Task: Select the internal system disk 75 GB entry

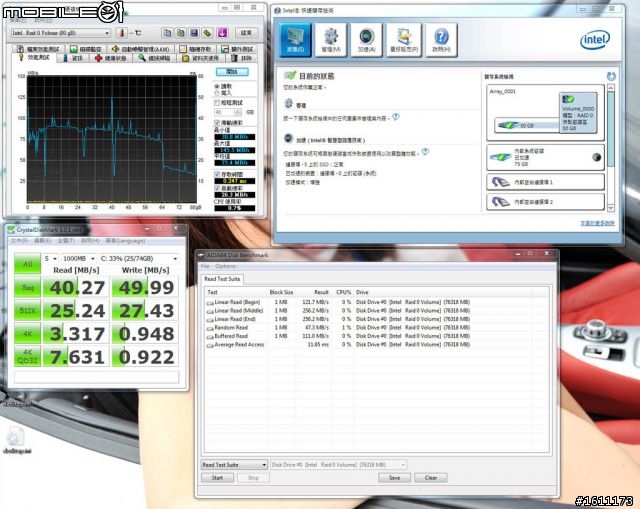Action: pos(545,157)
